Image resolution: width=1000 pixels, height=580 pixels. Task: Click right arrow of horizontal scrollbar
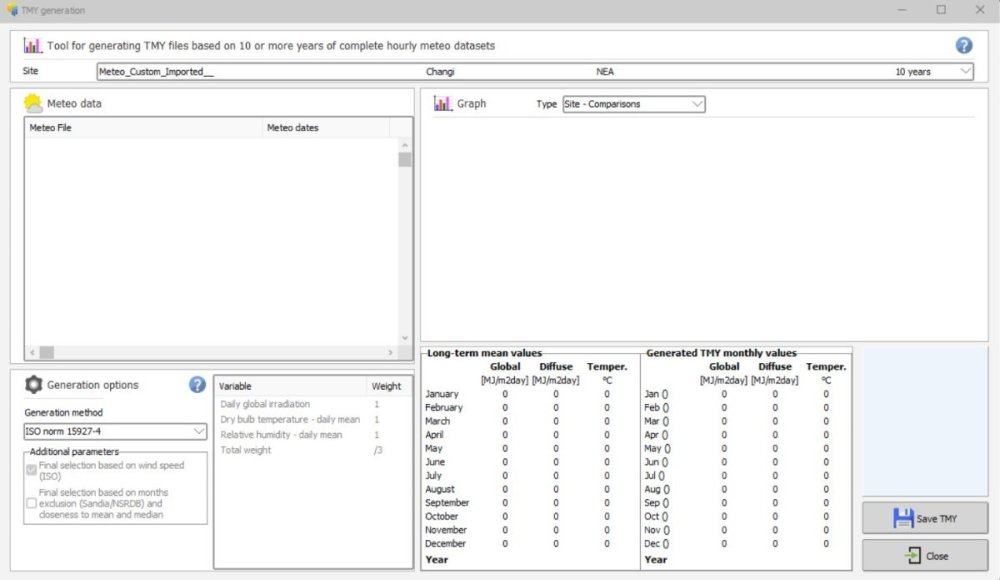click(391, 352)
